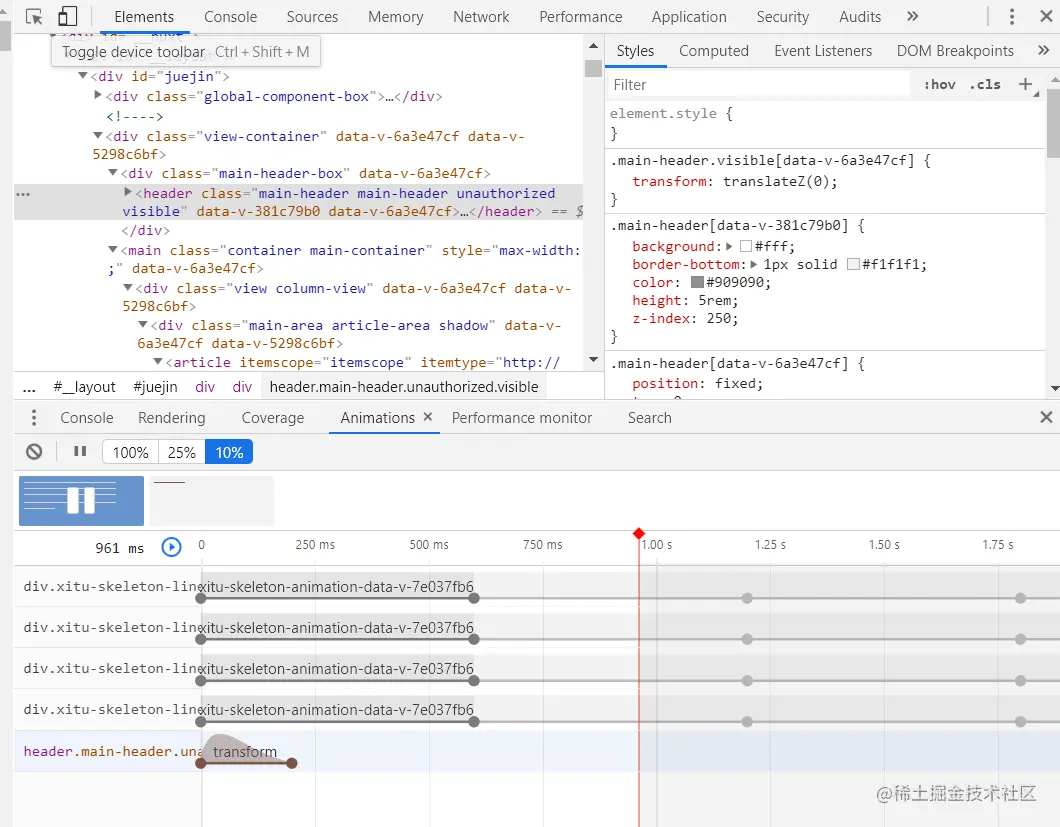Open the Application tab
Viewport: 1060px width, 827px height.
pyautogui.click(x=689, y=17)
